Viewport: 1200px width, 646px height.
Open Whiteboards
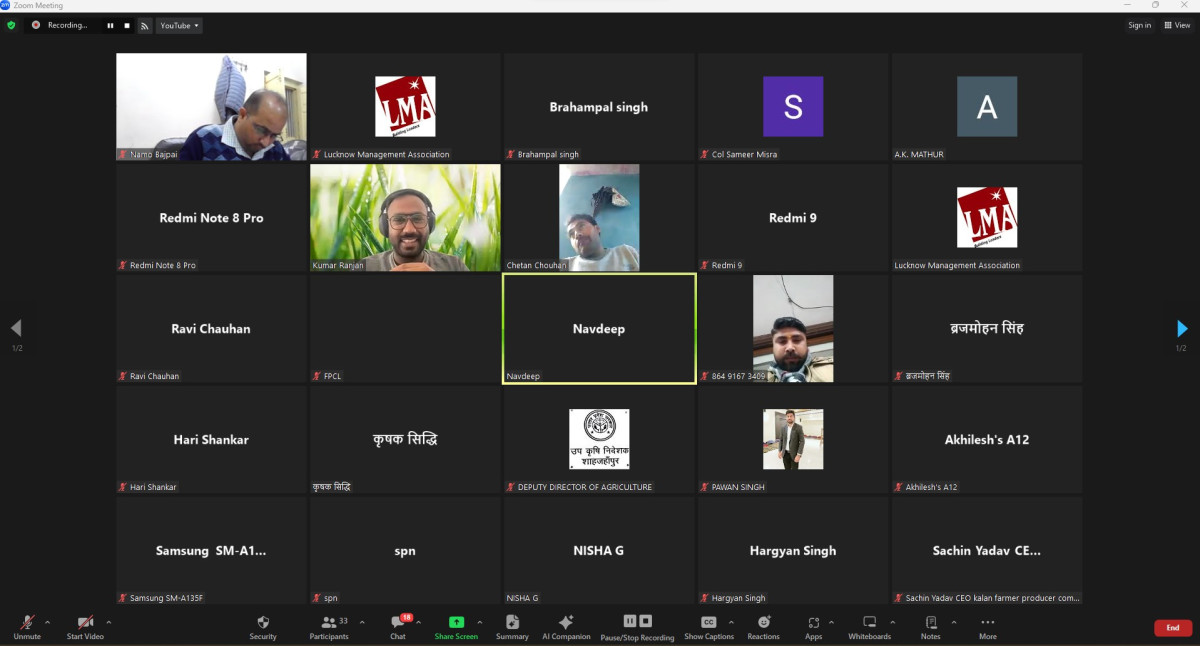(x=869, y=627)
